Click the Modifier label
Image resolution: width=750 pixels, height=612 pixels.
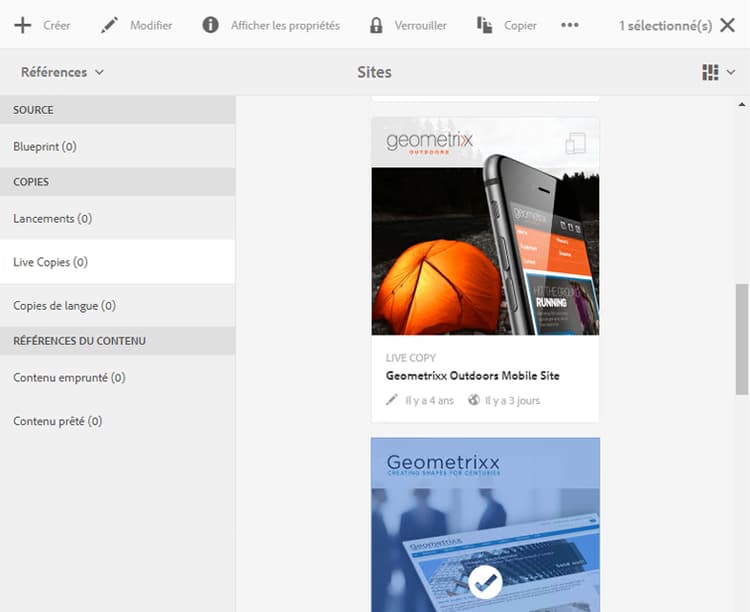pyautogui.click(x=151, y=25)
